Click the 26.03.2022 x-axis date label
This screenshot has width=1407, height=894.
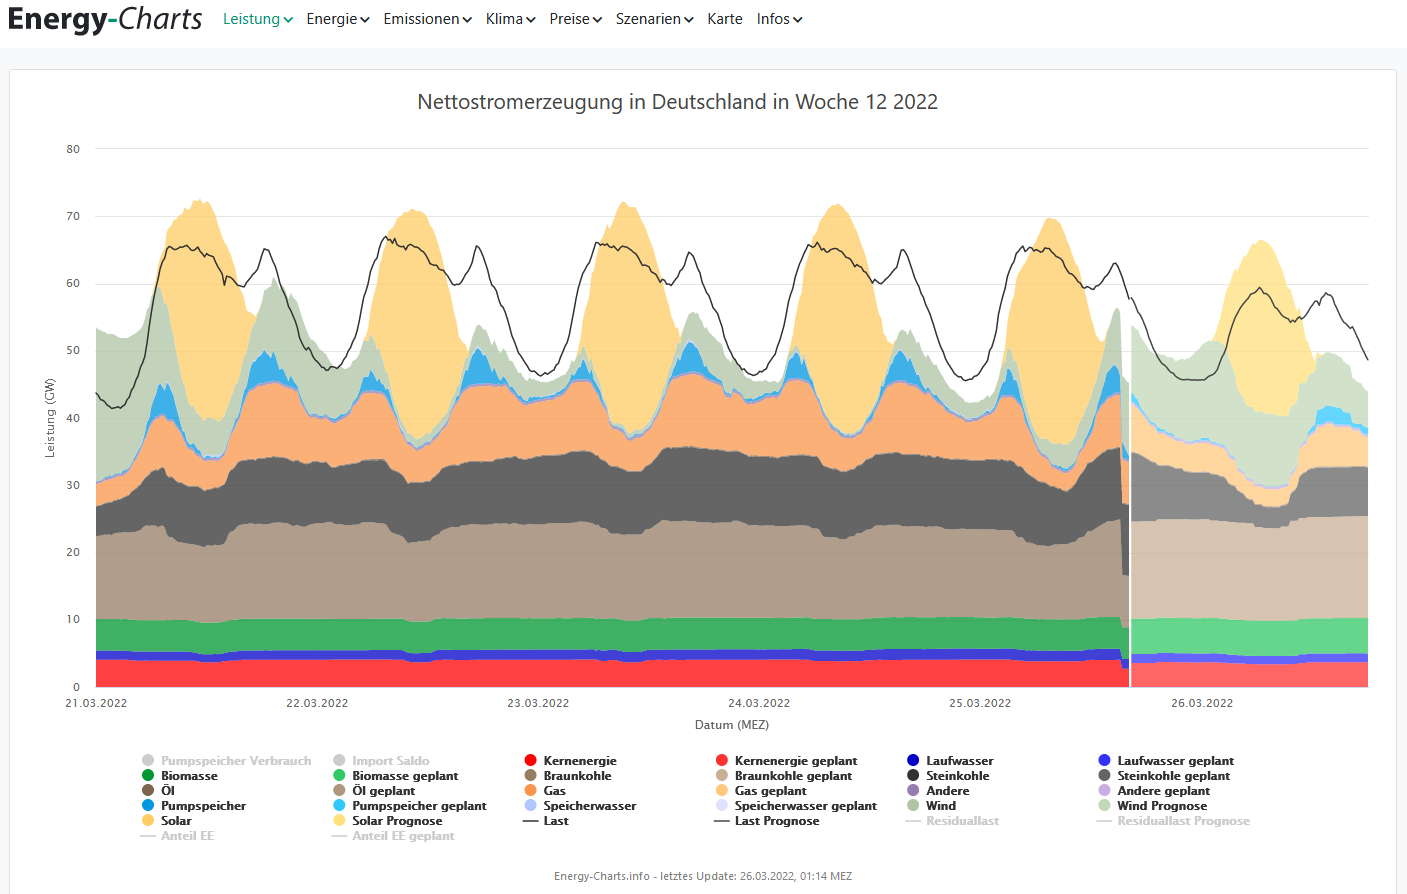[x=1202, y=703]
